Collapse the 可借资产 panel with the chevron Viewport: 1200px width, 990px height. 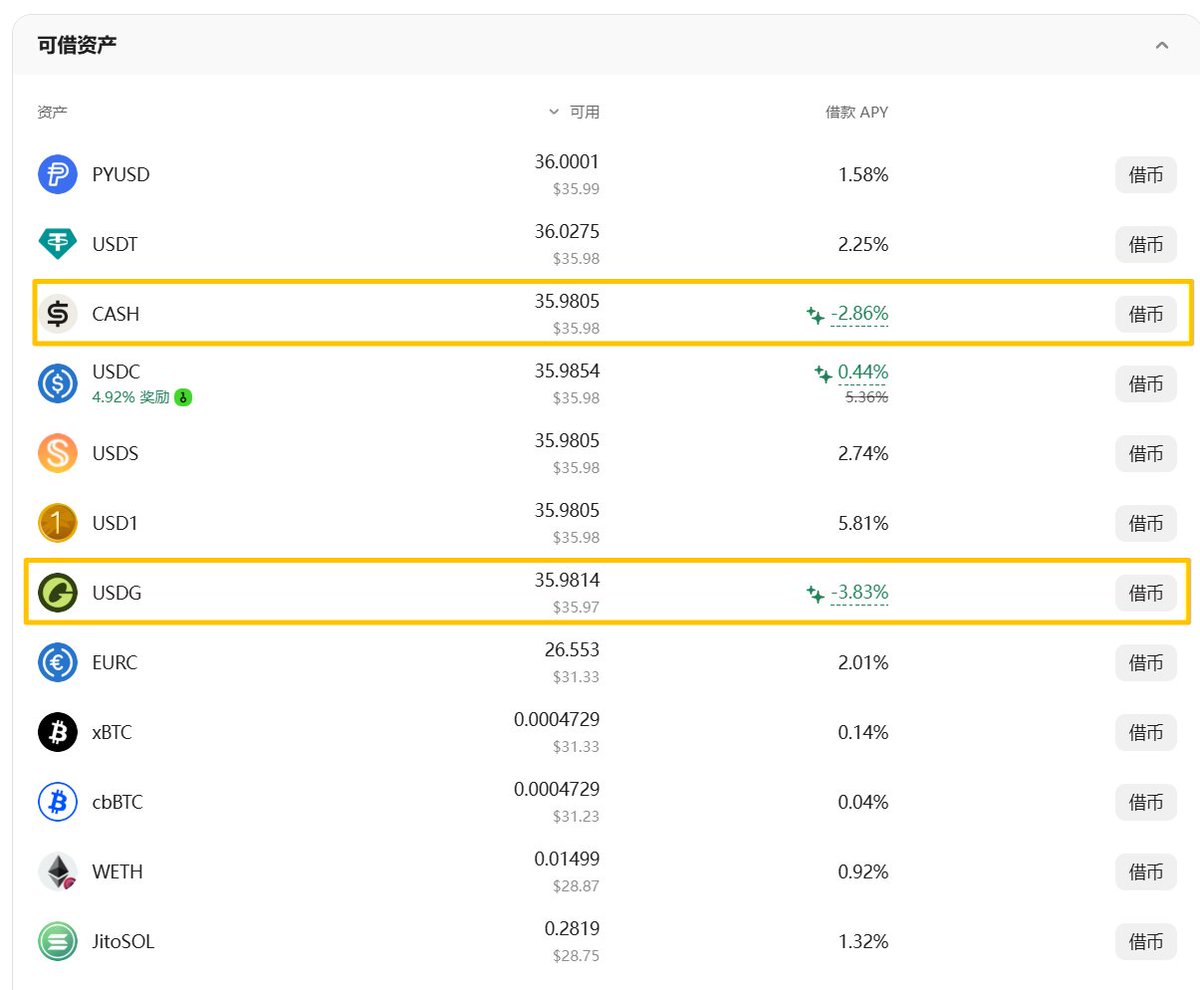(1161, 45)
